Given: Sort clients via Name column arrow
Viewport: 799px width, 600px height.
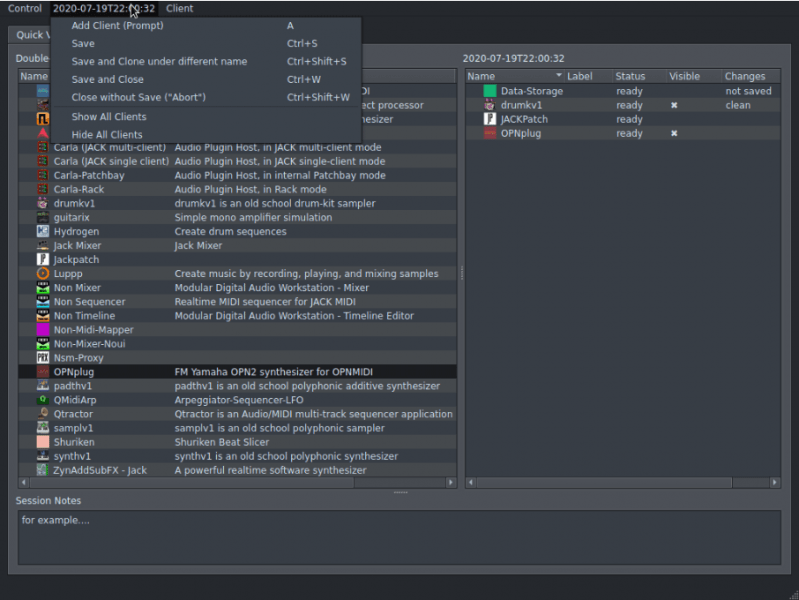Looking at the screenshot, I should coord(559,75).
